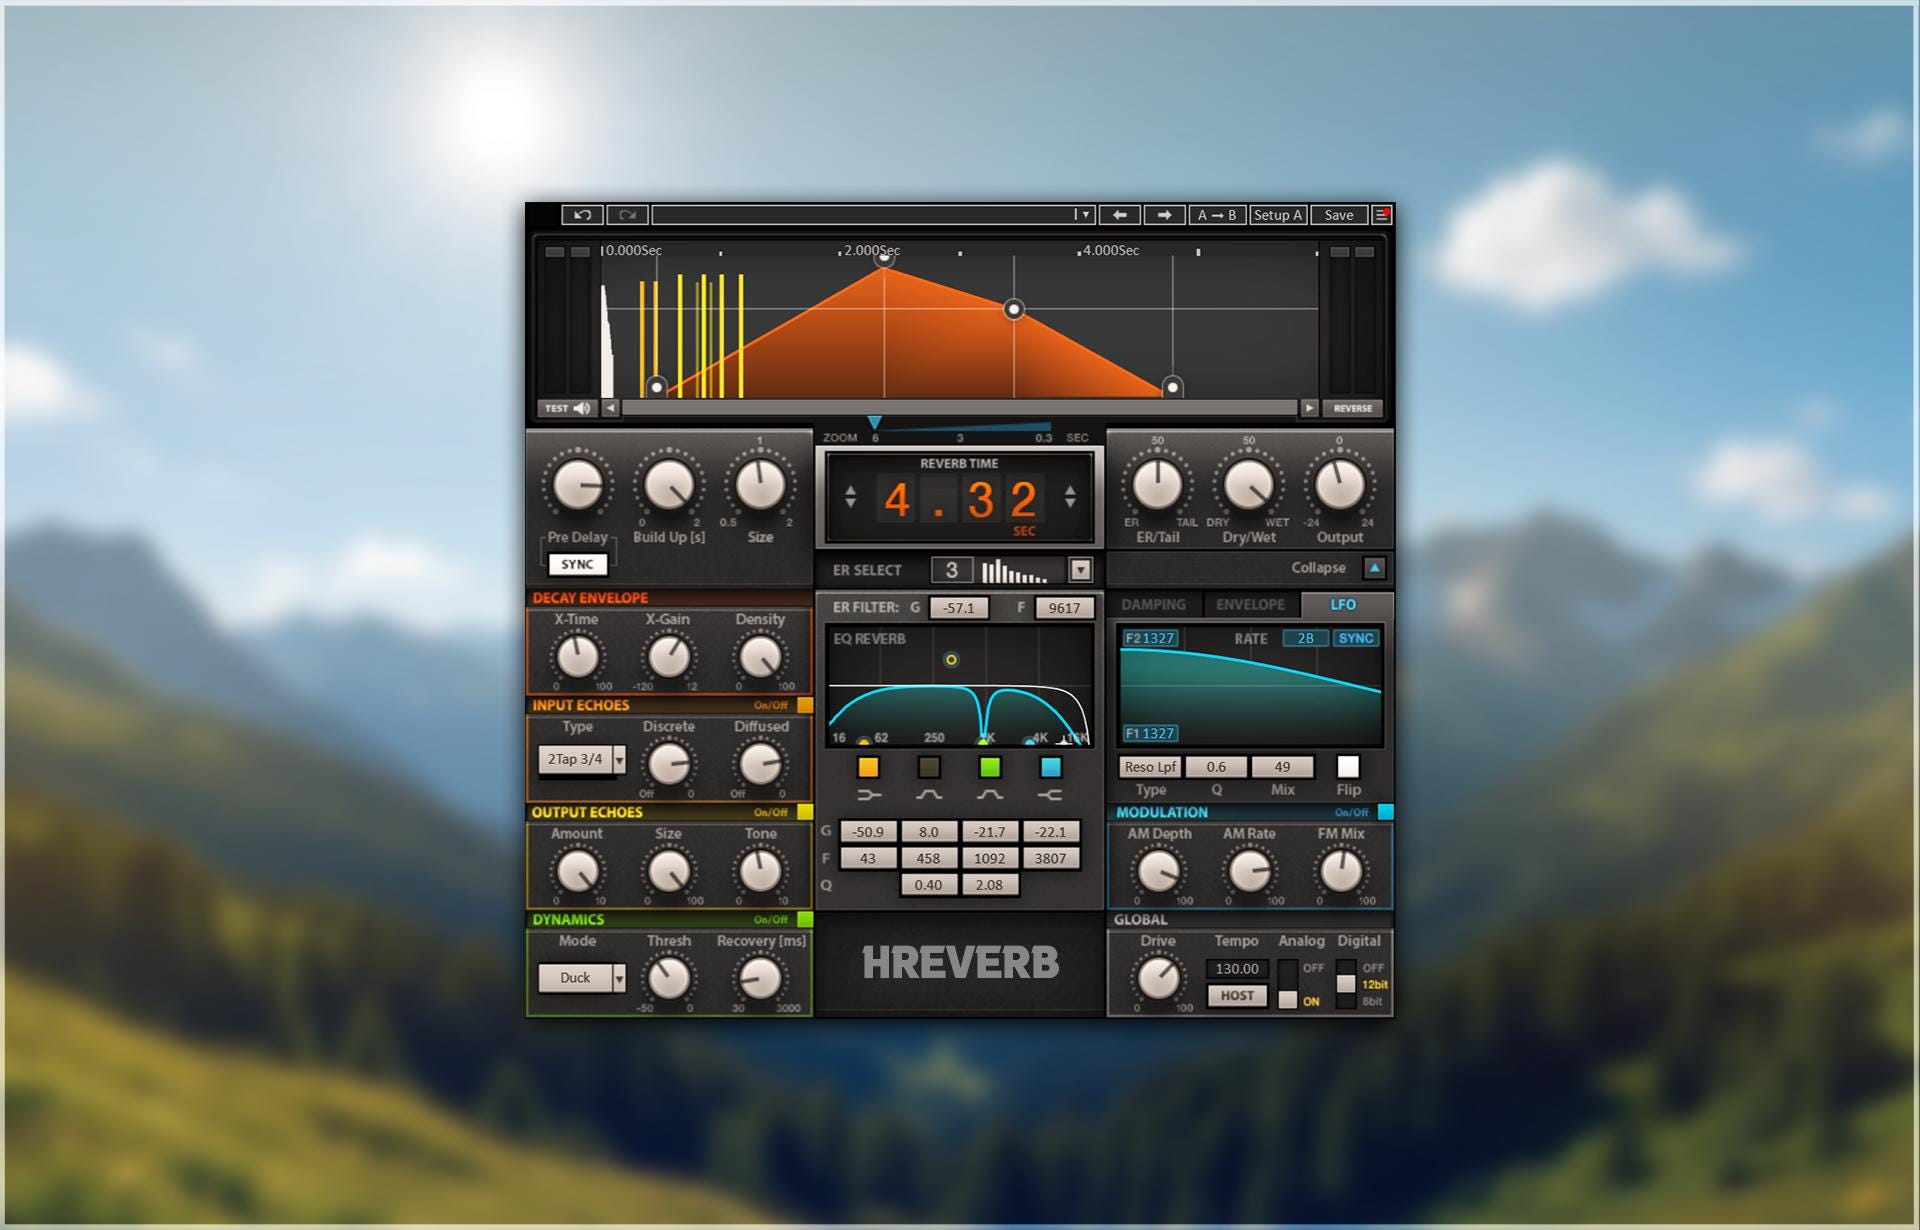Toggle the Pre Delay SYNC button
This screenshot has height=1230, width=1920.
[577, 565]
